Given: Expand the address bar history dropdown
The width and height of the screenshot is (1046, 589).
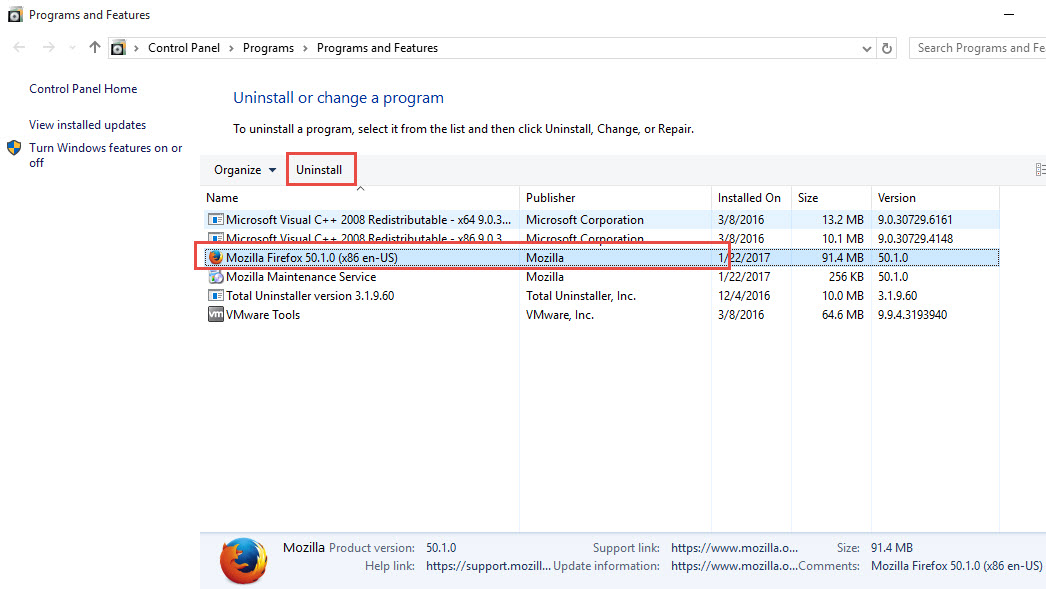Looking at the screenshot, I should [866, 49].
